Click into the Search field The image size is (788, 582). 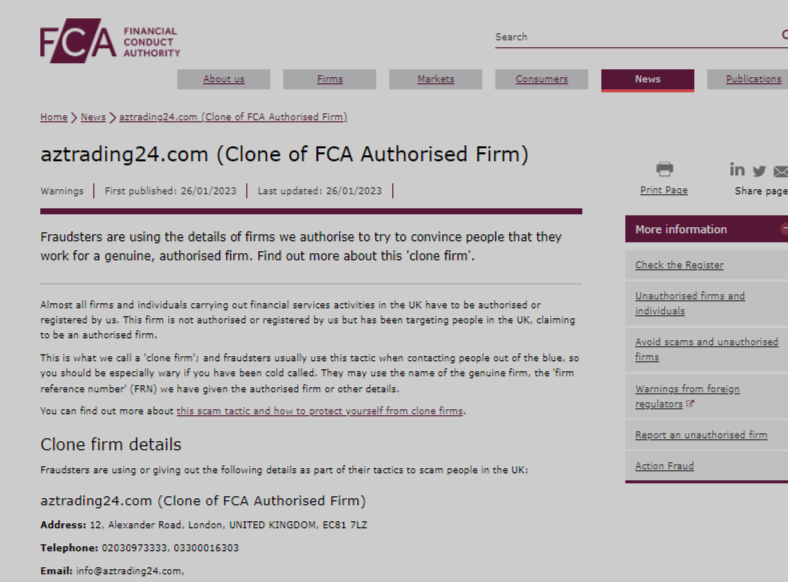pos(630,37)
